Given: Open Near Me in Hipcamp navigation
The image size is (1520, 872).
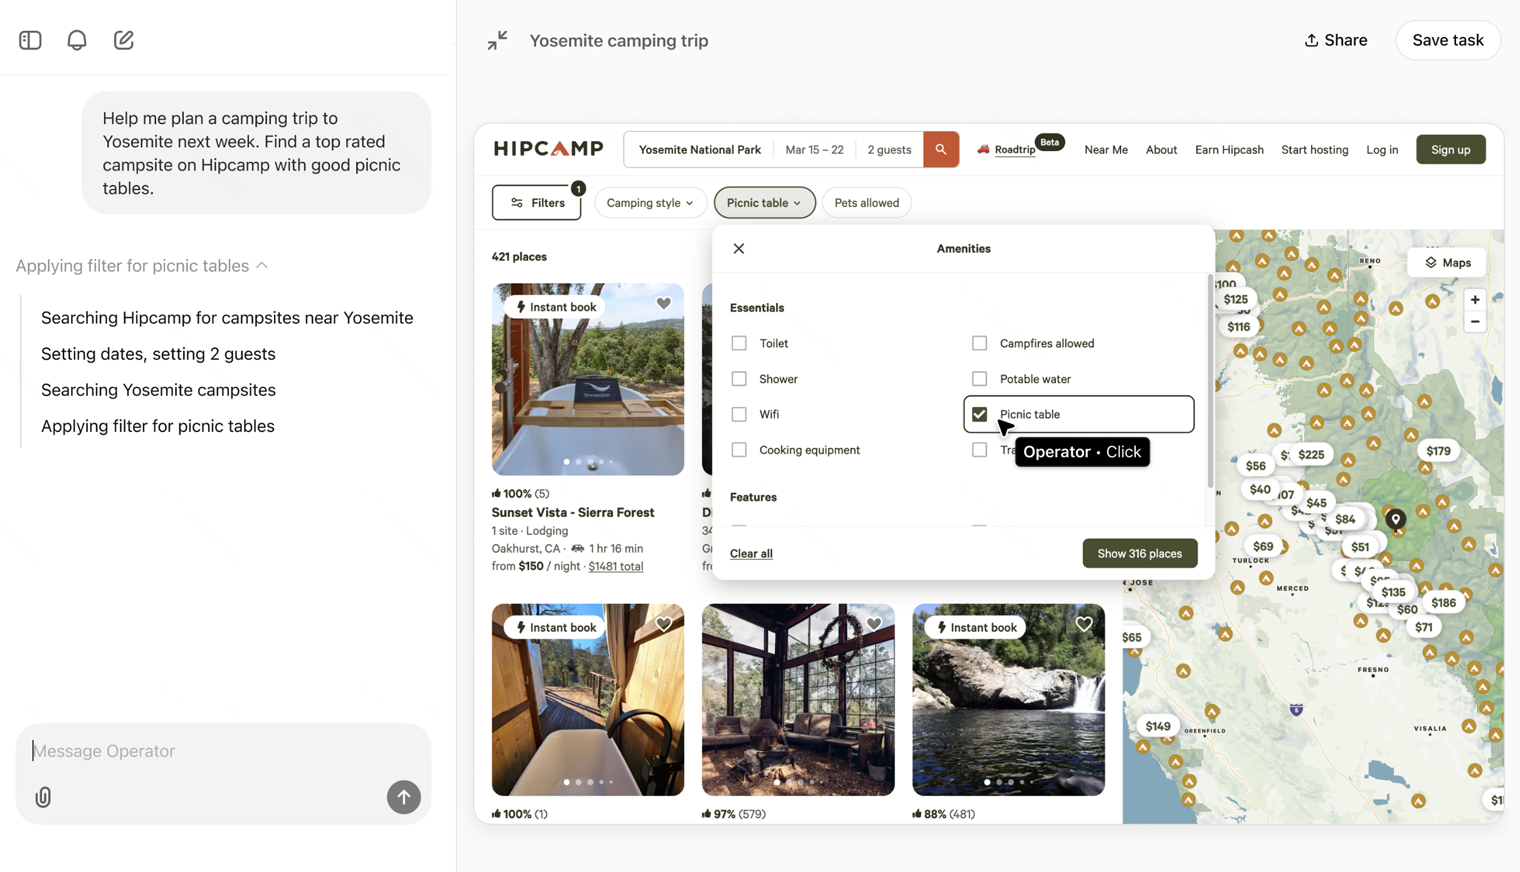Looking at the screenshot, I should [x=1106, y=150].
